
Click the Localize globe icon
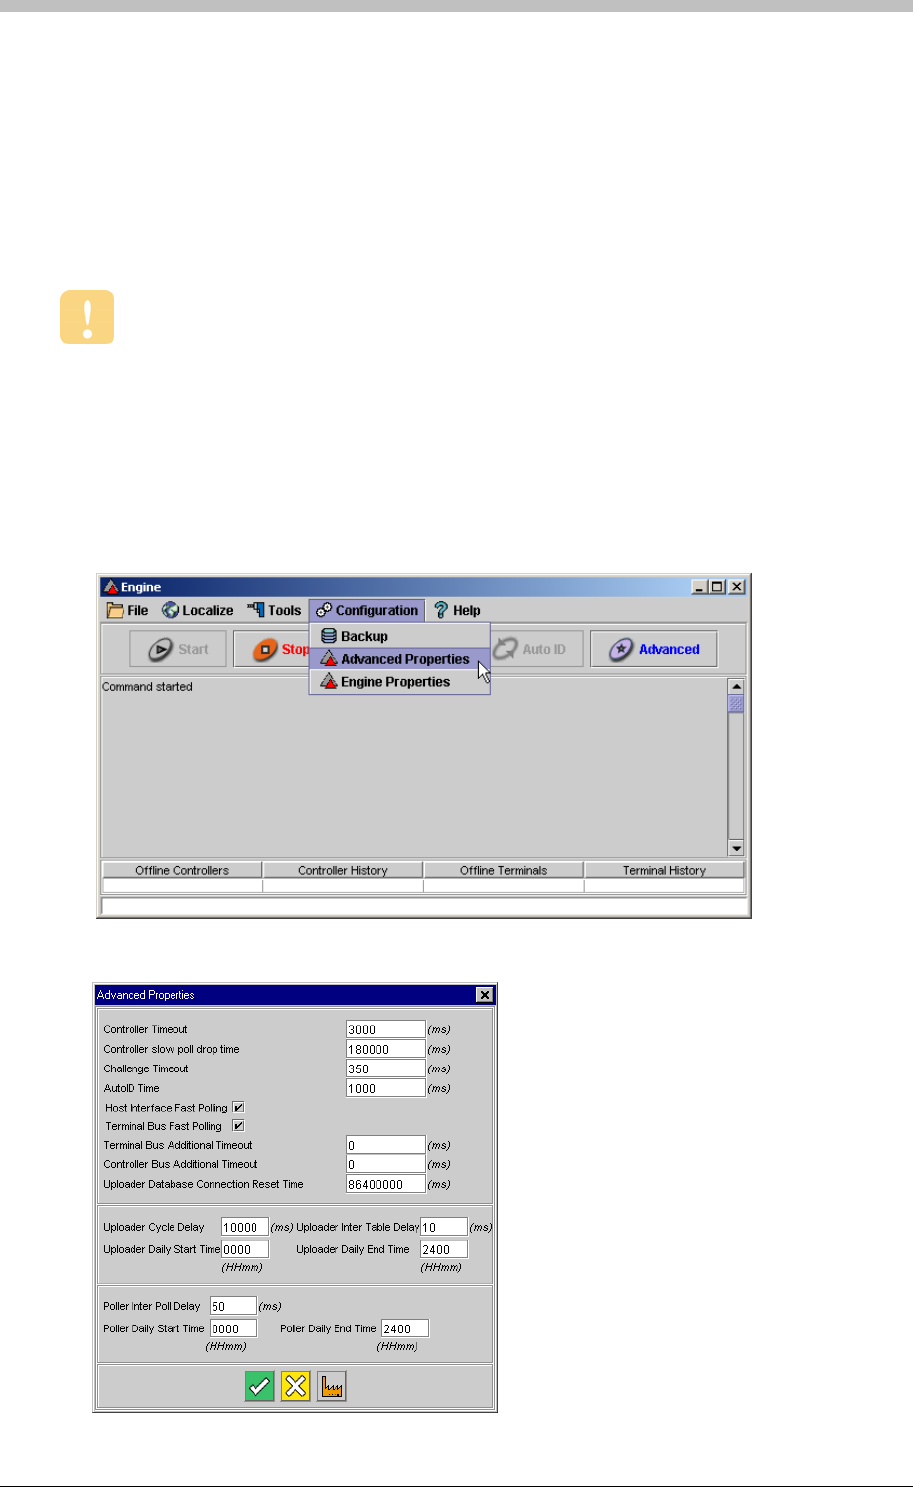(171, 610)
